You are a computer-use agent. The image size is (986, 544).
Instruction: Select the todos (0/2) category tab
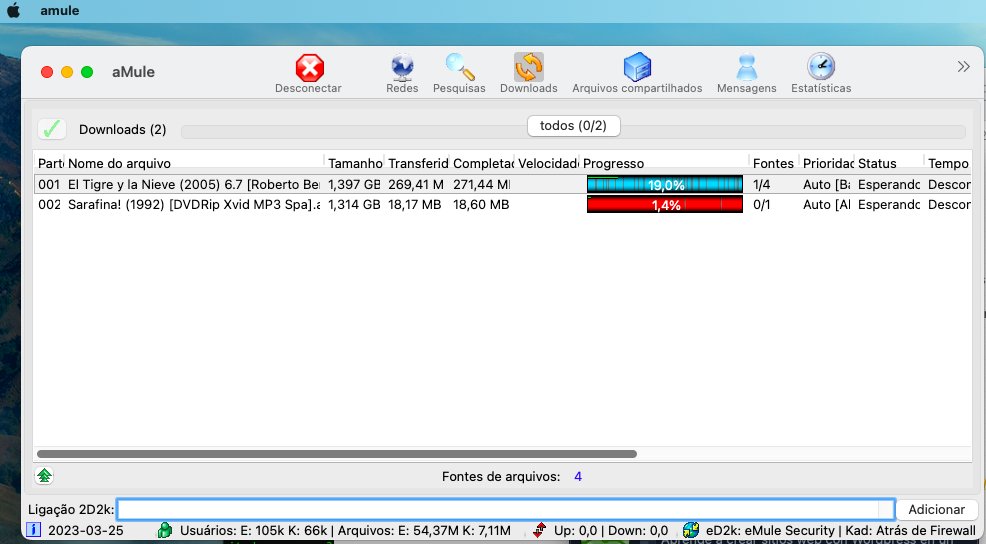[x=573, y=126]
